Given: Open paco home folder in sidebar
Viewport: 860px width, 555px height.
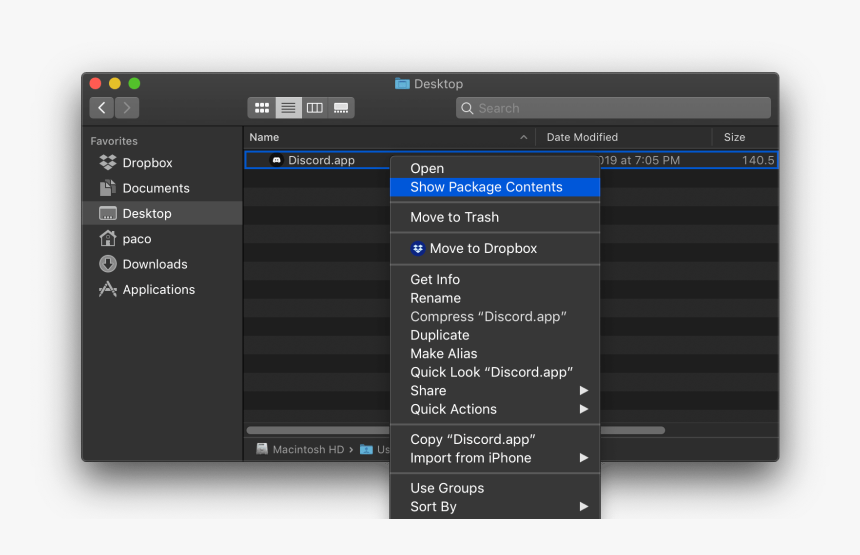Looking at the screenshot, I should coord(162,239).
